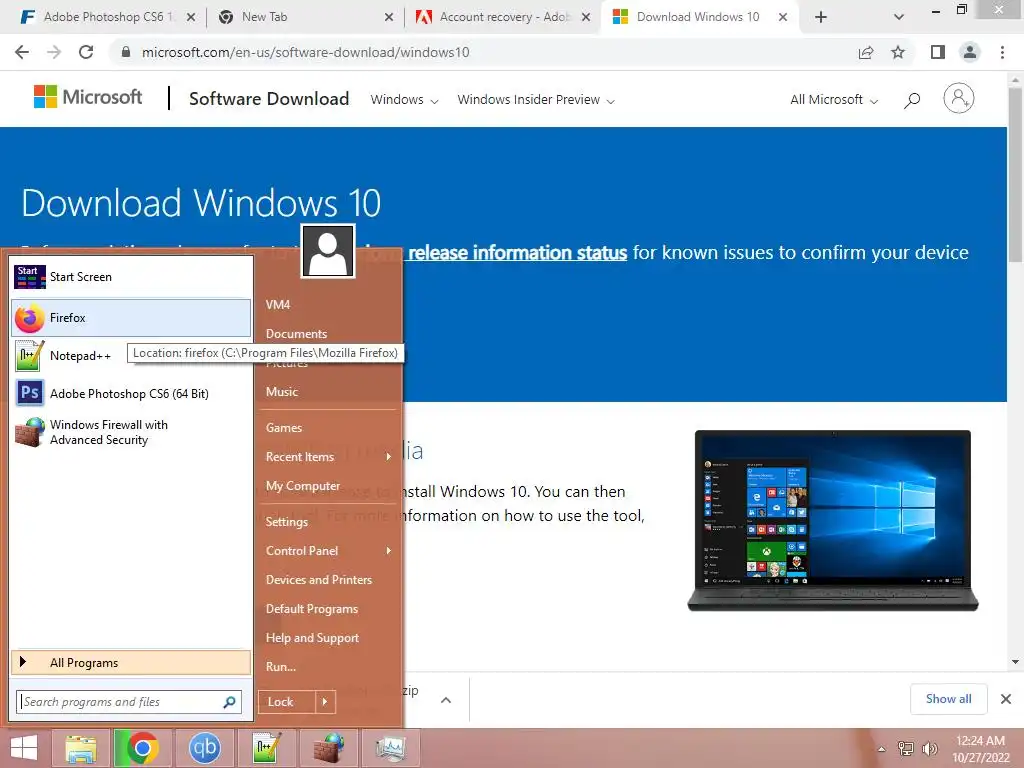
Task: Switch to Chrome on the taskbar
Action: [142, 748]
